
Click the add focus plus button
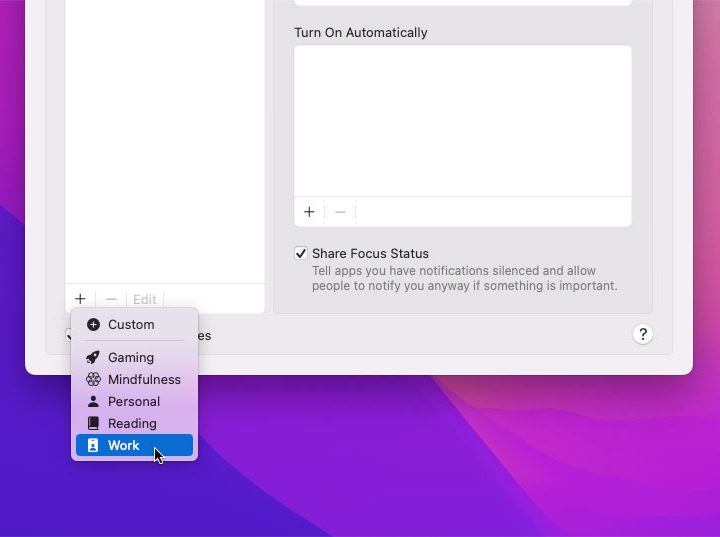point(80,299)
